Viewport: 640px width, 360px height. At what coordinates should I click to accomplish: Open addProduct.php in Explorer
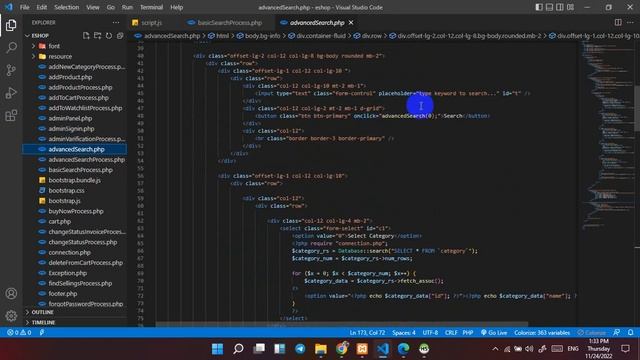[70, 77]
